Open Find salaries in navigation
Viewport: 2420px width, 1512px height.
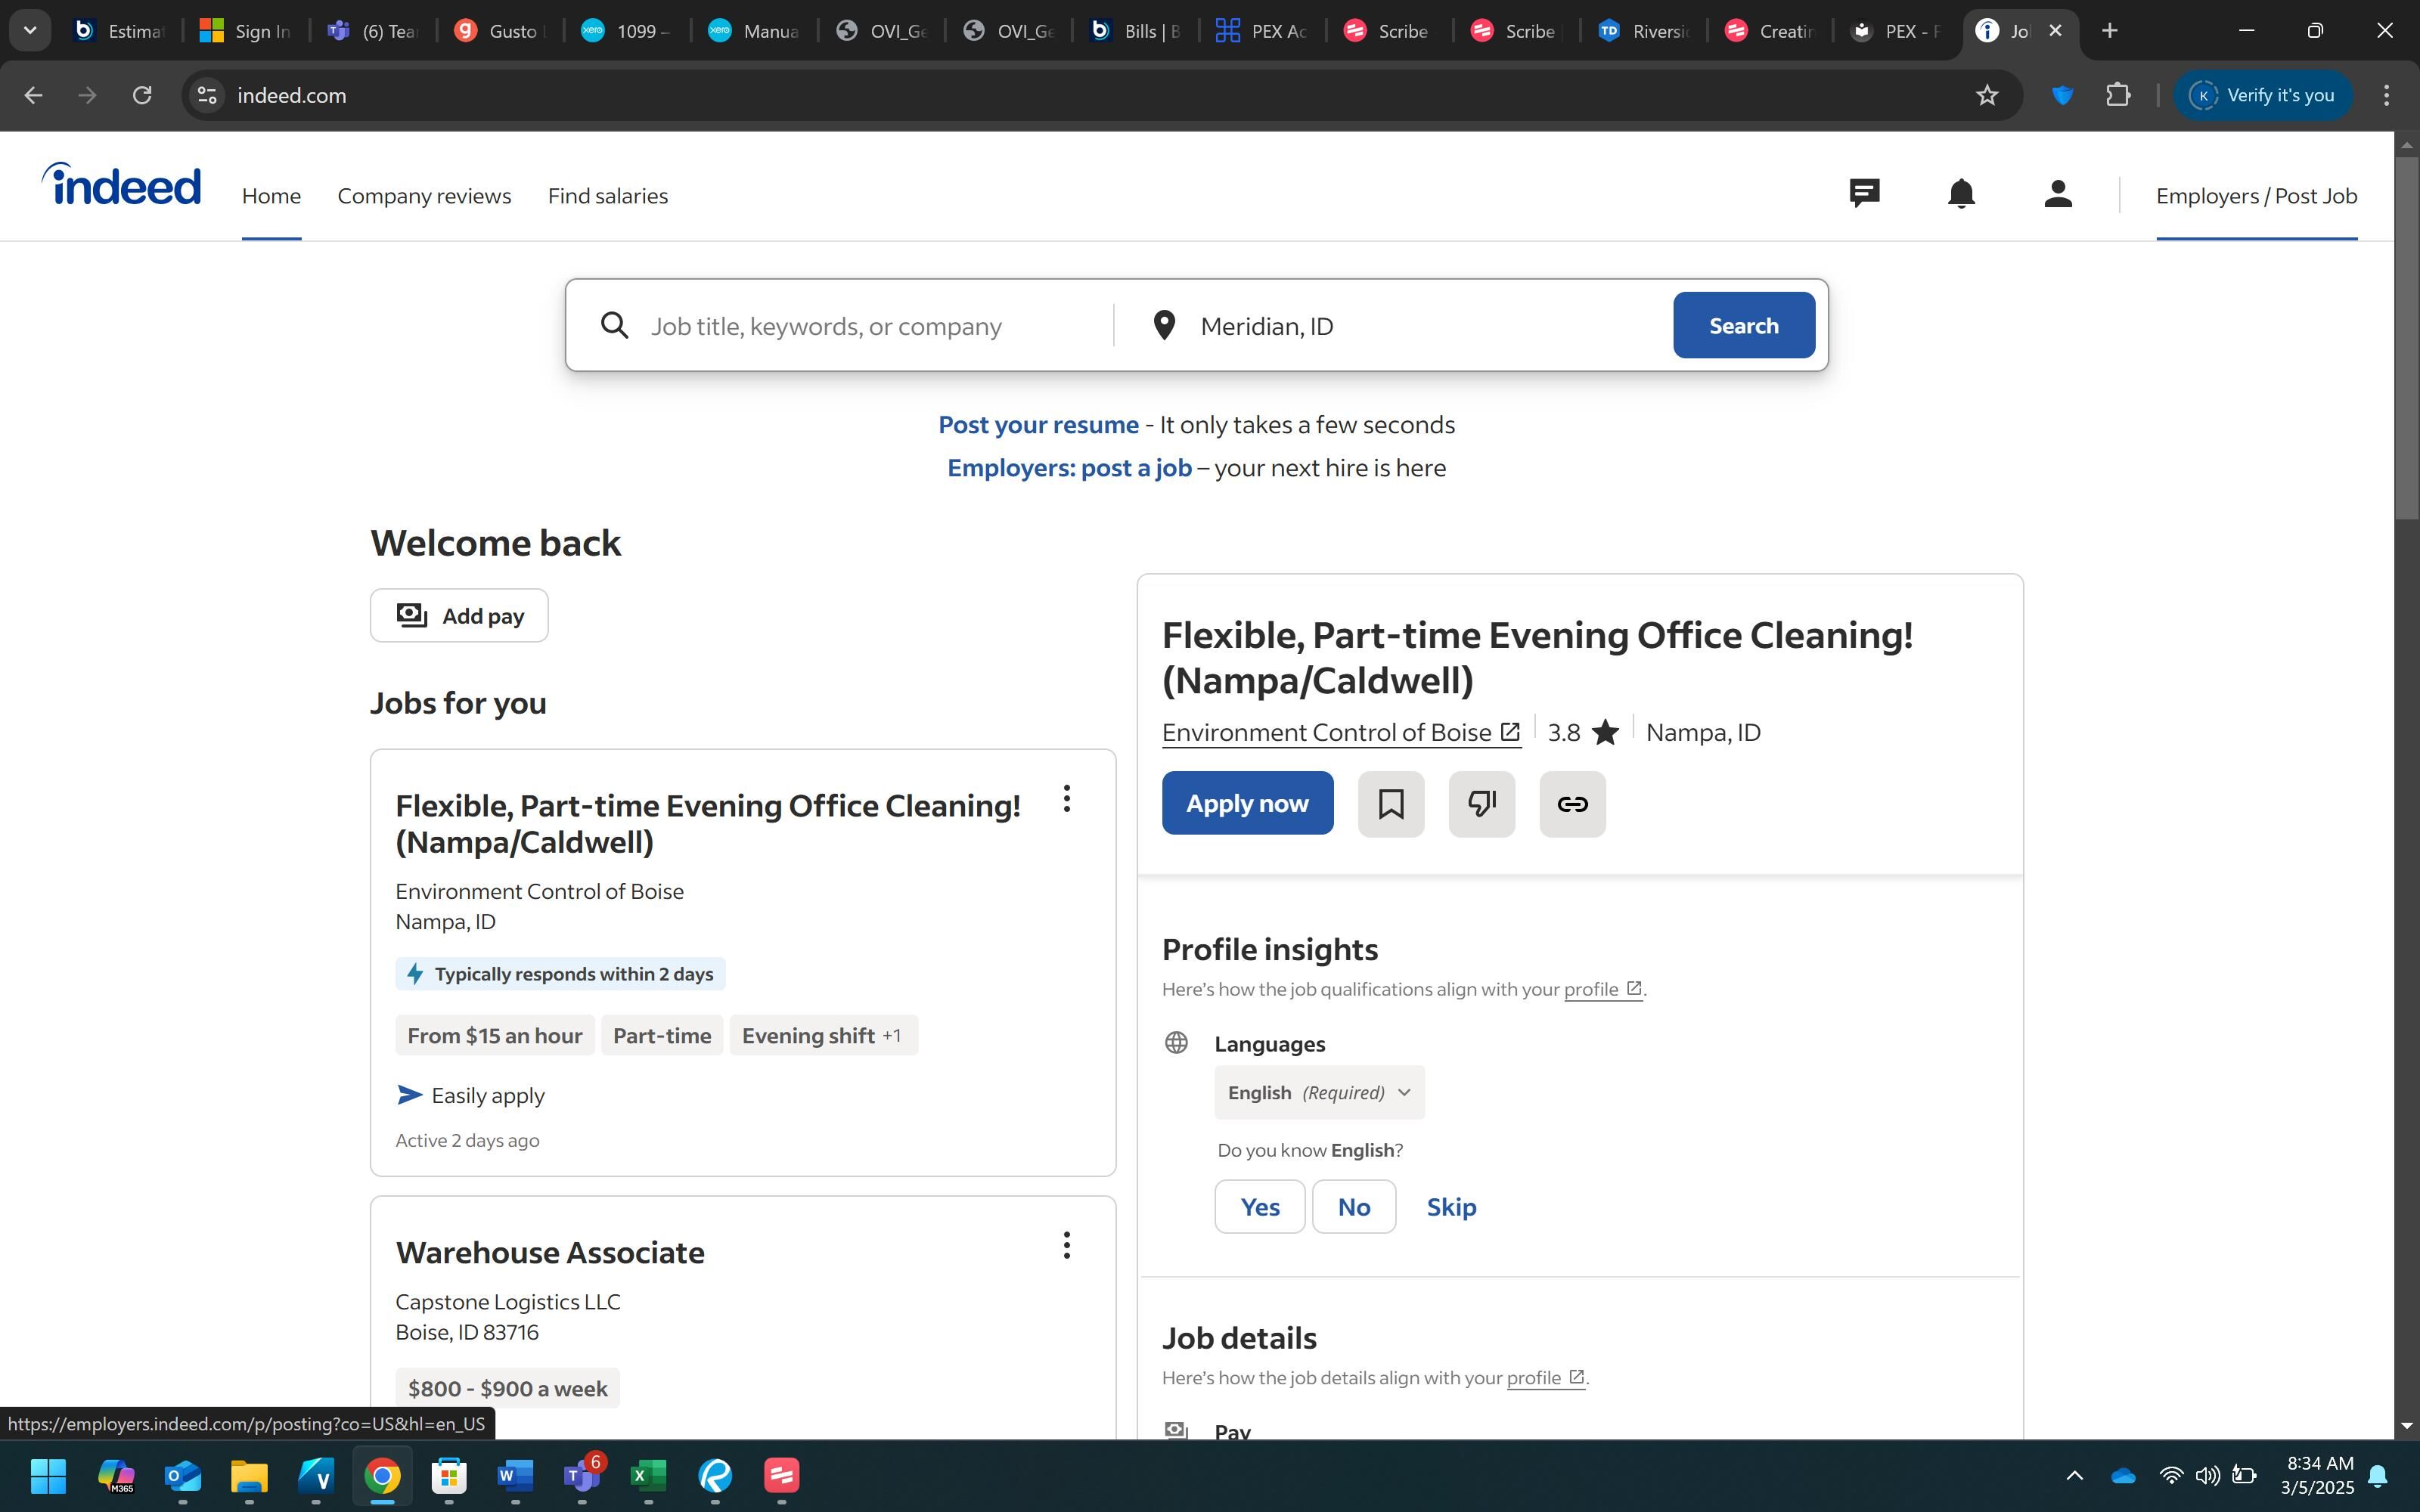coord(607,196)
